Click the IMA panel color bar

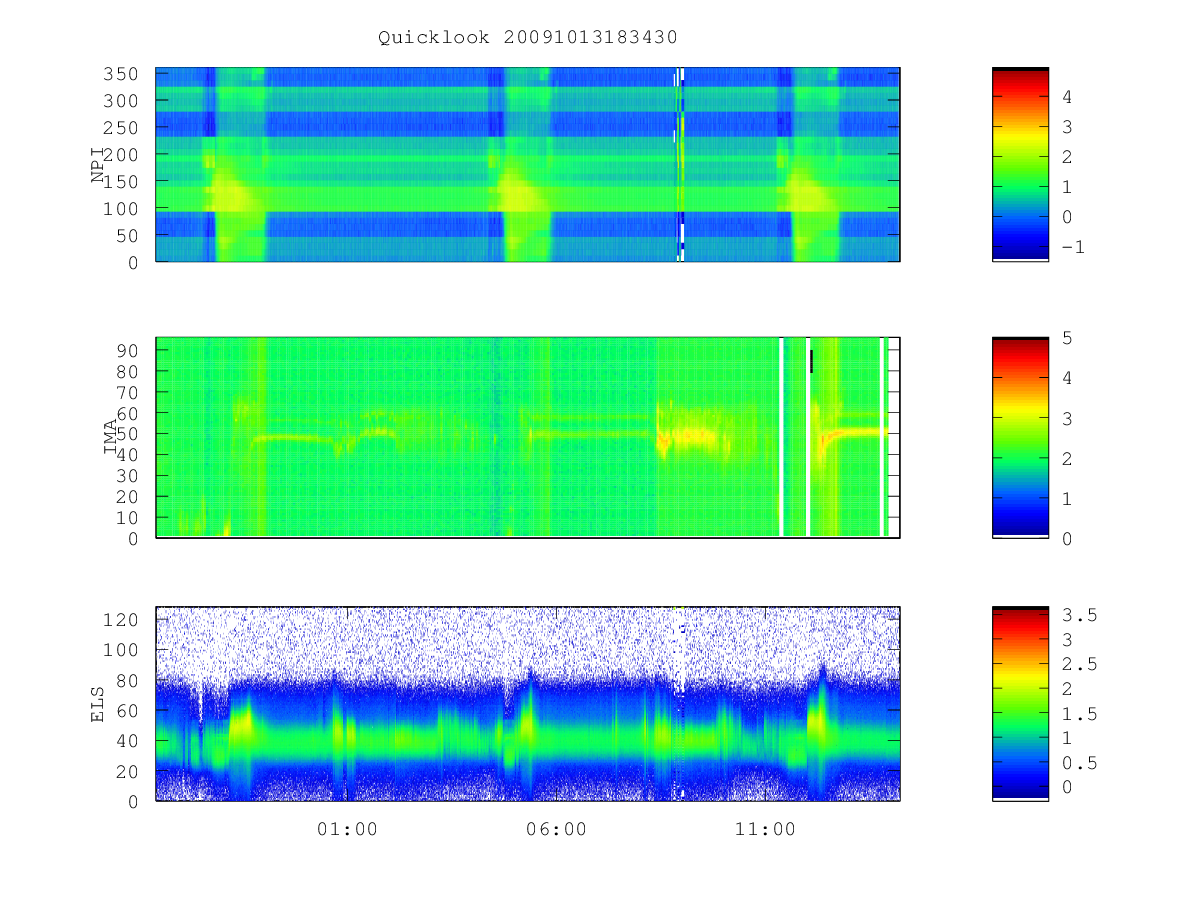tap(1020, 437)
